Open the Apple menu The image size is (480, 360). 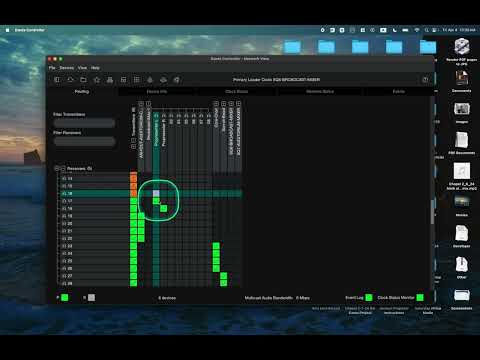click(7, 30)
